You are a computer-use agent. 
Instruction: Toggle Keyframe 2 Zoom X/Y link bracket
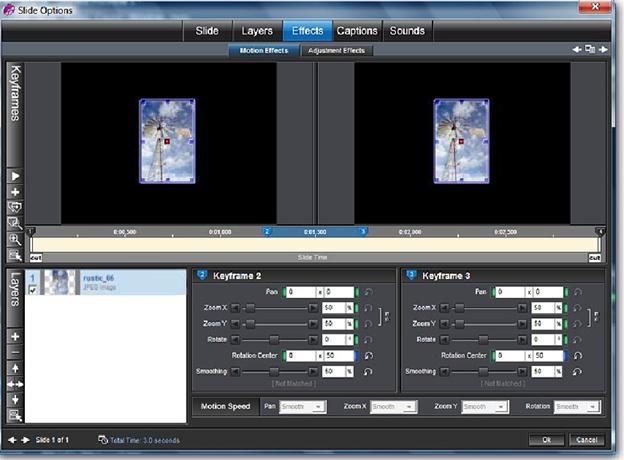coord(384,316)
